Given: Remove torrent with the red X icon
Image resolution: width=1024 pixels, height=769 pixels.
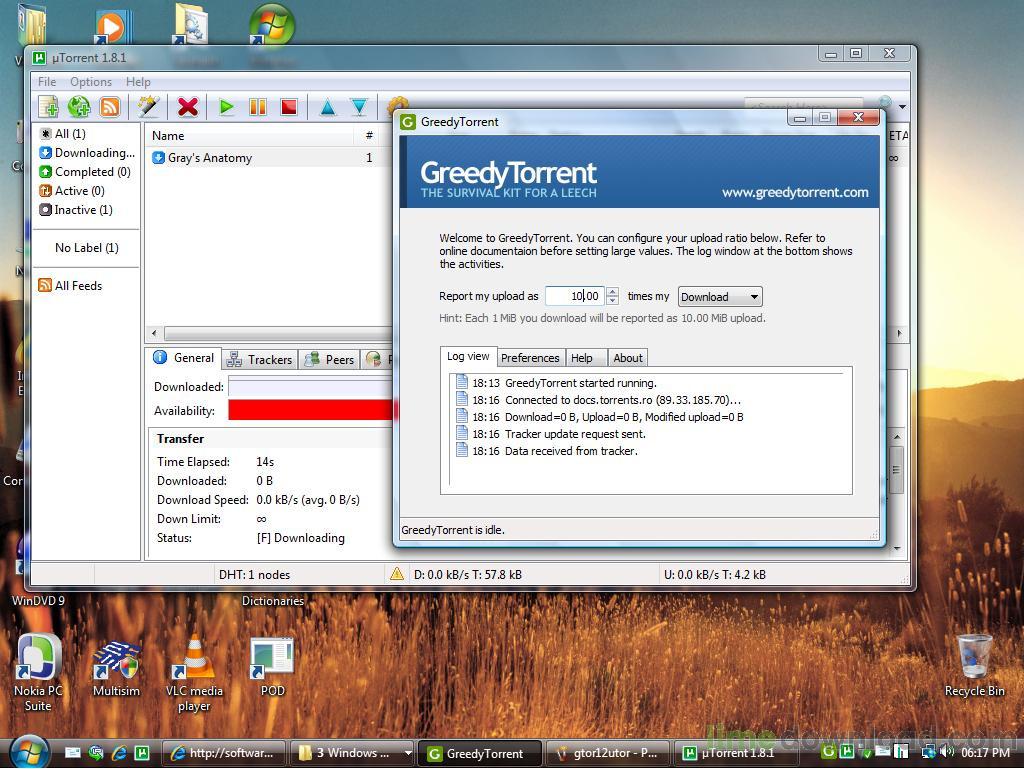Looking at the screenshot, I should 187,107.
